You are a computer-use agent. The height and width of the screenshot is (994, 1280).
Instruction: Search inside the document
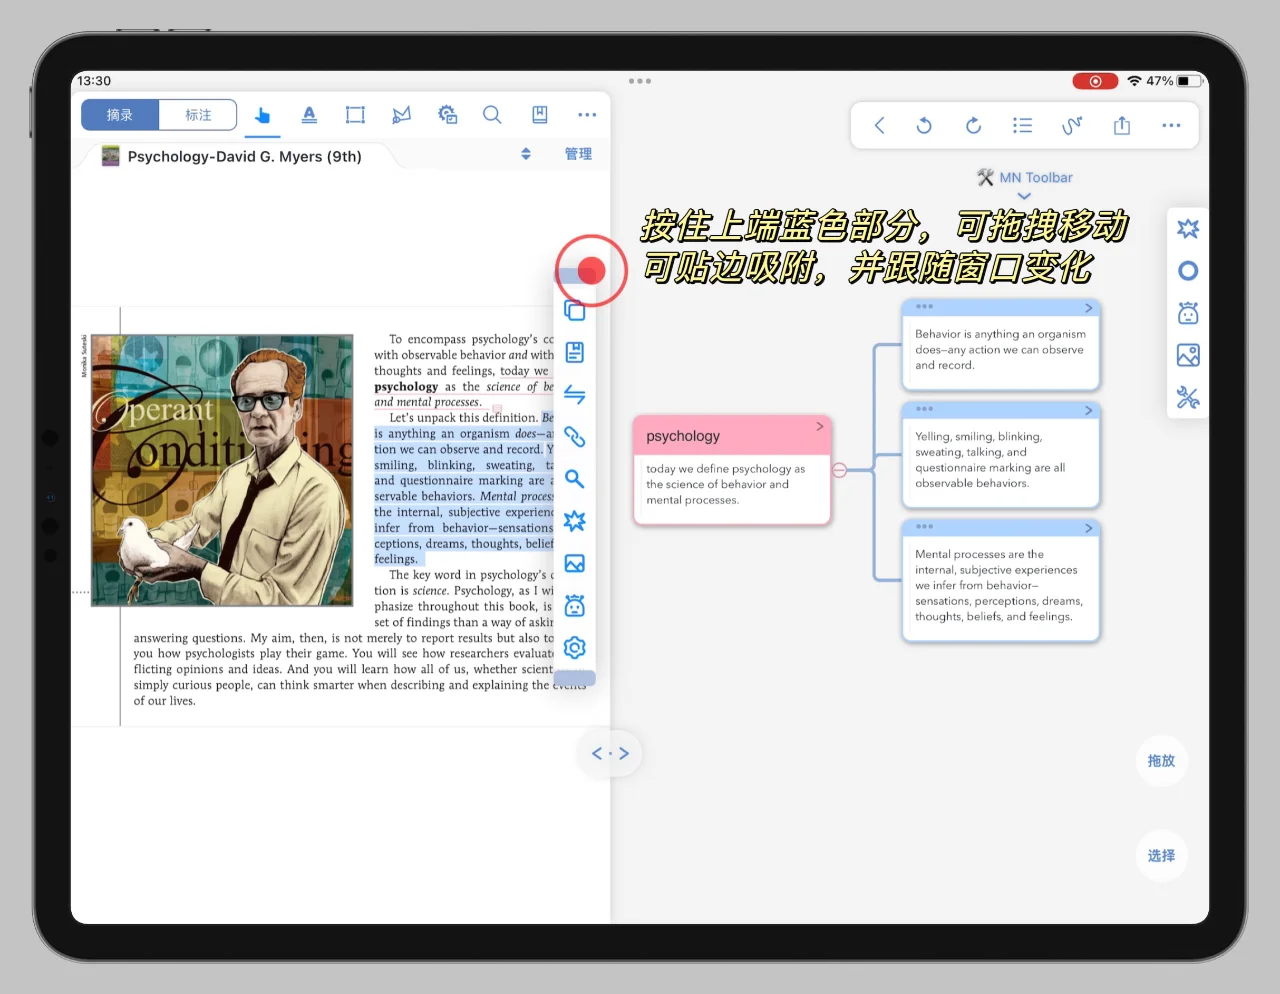(492, 115)
